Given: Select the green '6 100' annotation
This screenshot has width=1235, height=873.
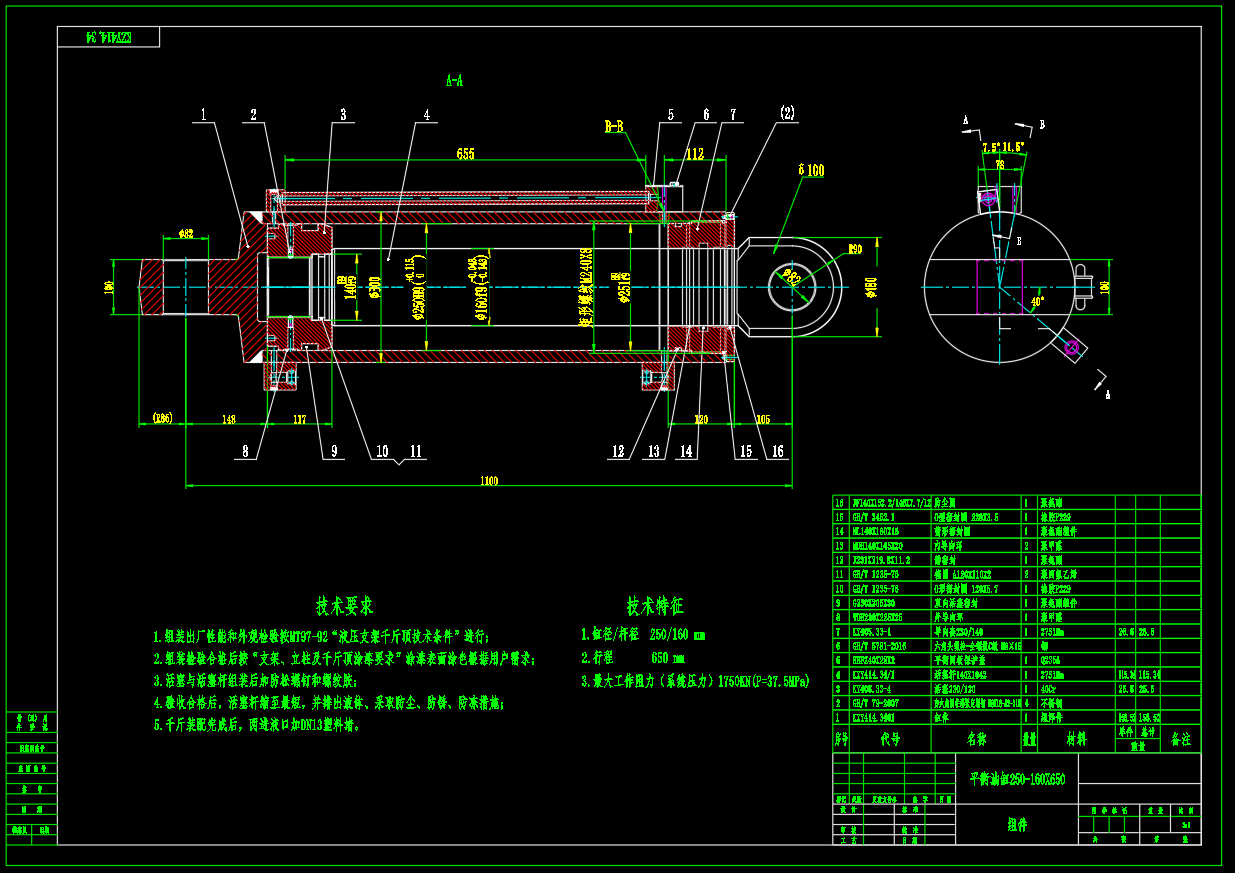Looking at the screenshot, I should (811, 171).
